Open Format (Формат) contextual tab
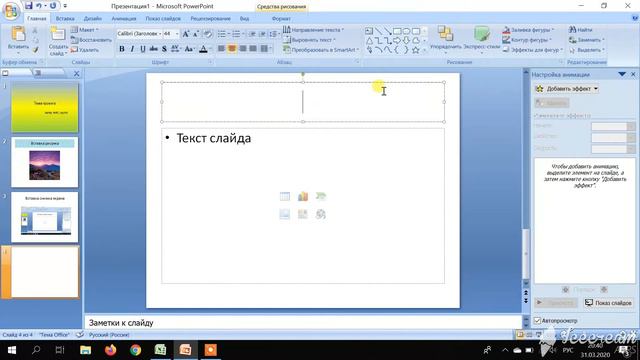Image resolution: width=640 pixels, height=360 pixels. click(281, 18)
